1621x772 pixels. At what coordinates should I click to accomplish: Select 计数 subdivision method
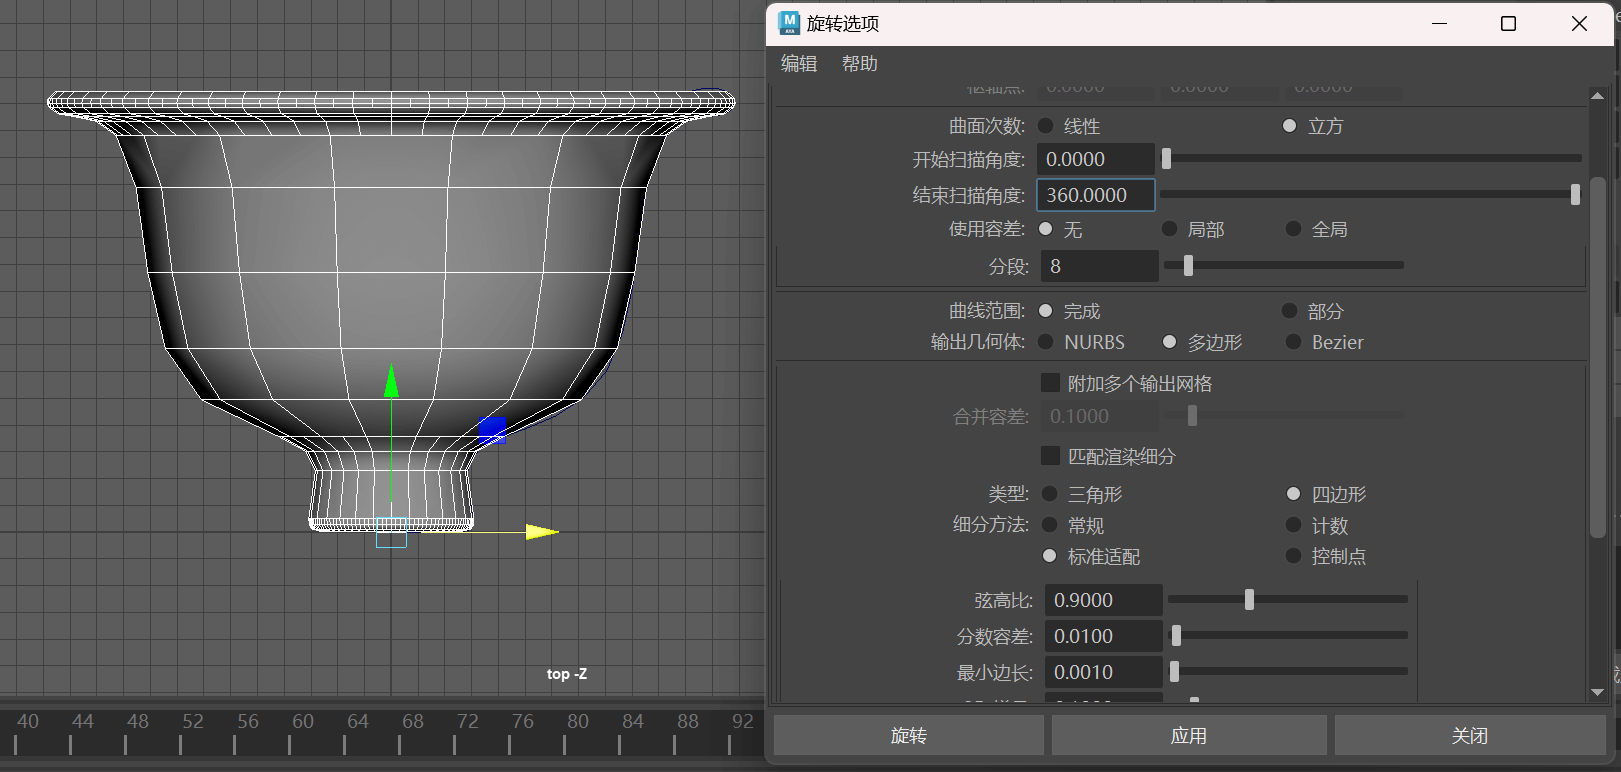click(1293, 525)
